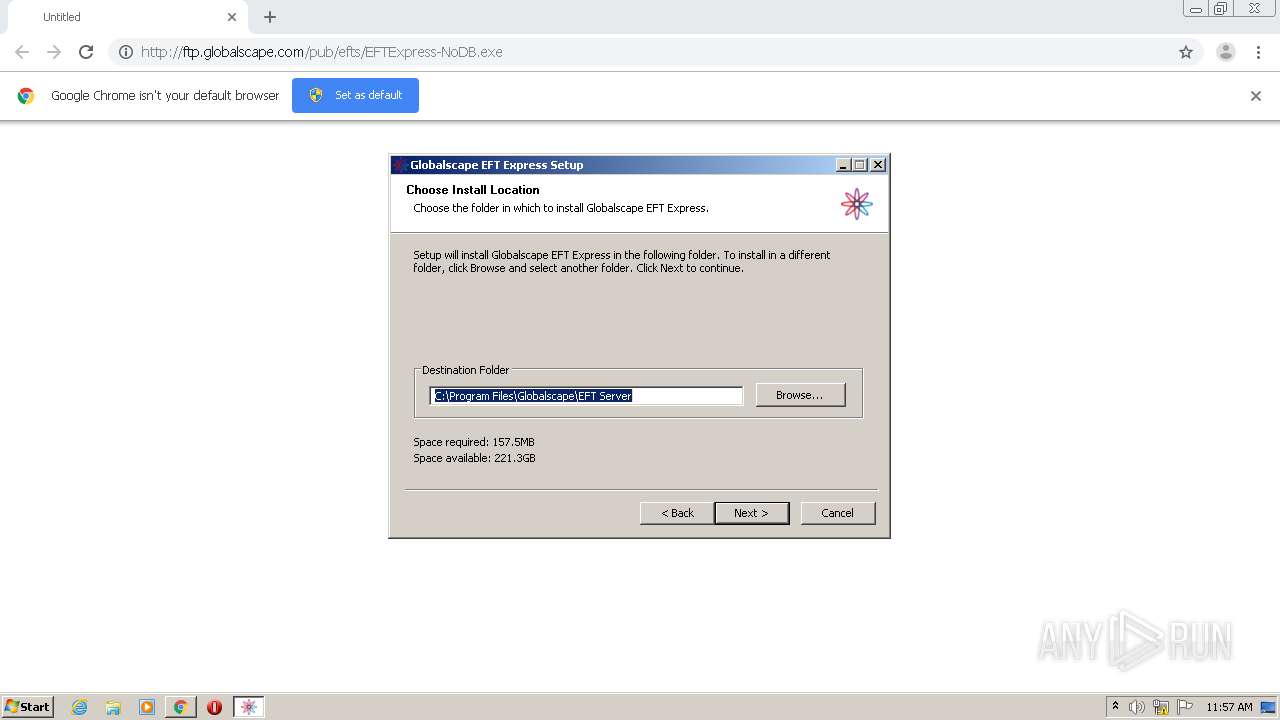Screen dimensions: 1280x720
Task: Close the Untitled tab
Action: click(x=232, y=17)
